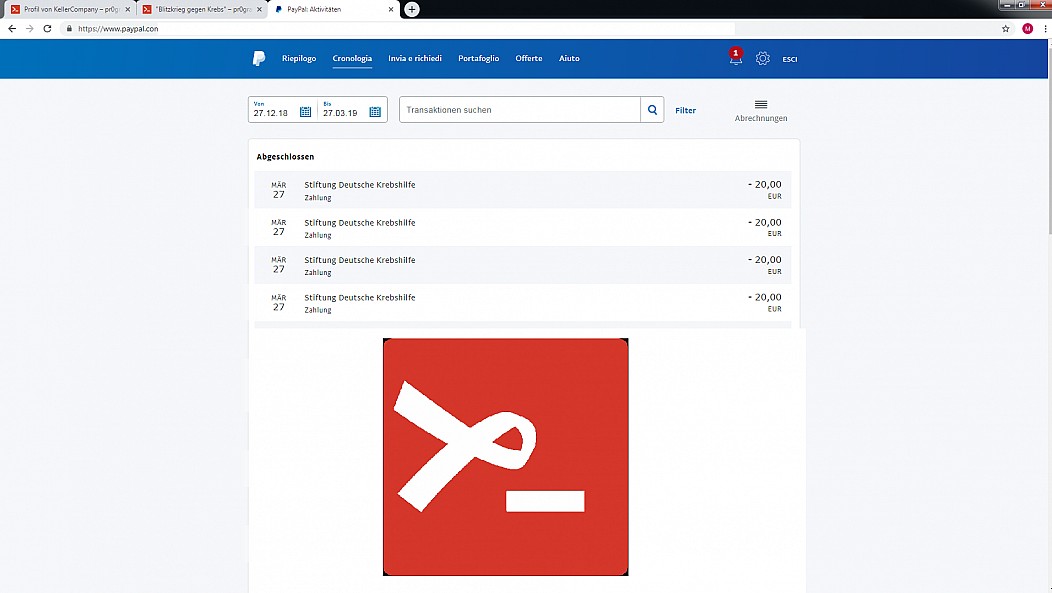Open the Chrome profile avatar
1052x593 pixels.
pyautogui.click(x=1027, y=29)
